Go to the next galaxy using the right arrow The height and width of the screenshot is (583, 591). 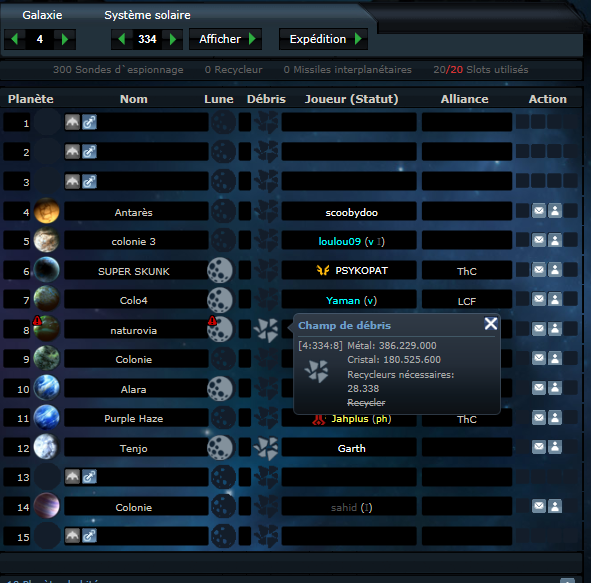click(65, 39)
